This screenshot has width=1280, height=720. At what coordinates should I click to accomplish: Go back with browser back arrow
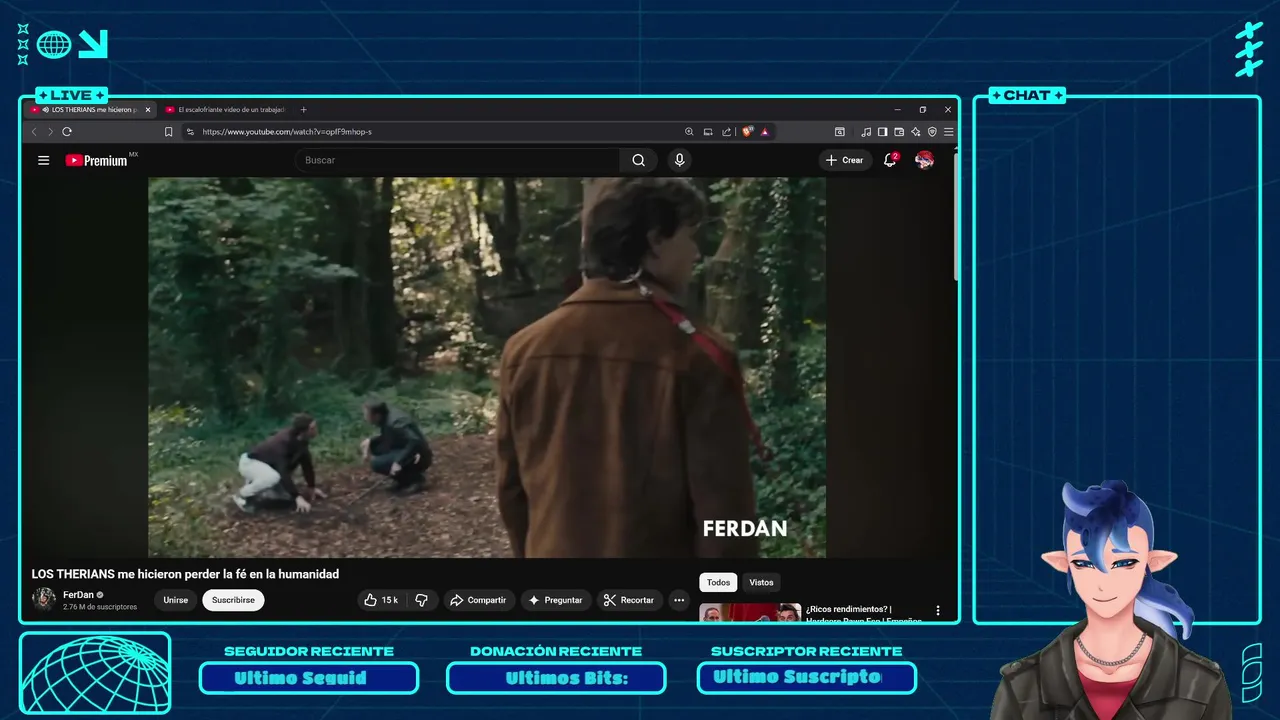[34, 131]
